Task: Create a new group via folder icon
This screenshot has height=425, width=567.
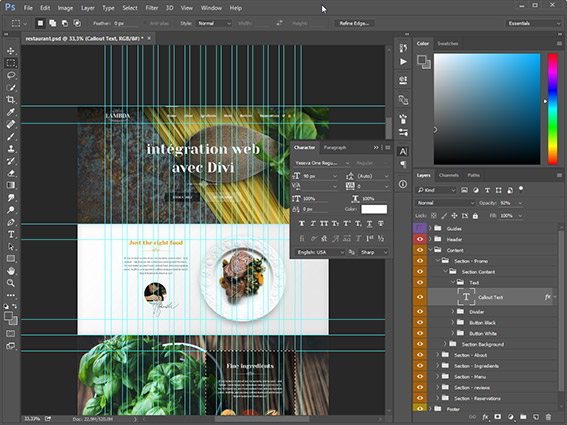Action: (x=523, y=417)
